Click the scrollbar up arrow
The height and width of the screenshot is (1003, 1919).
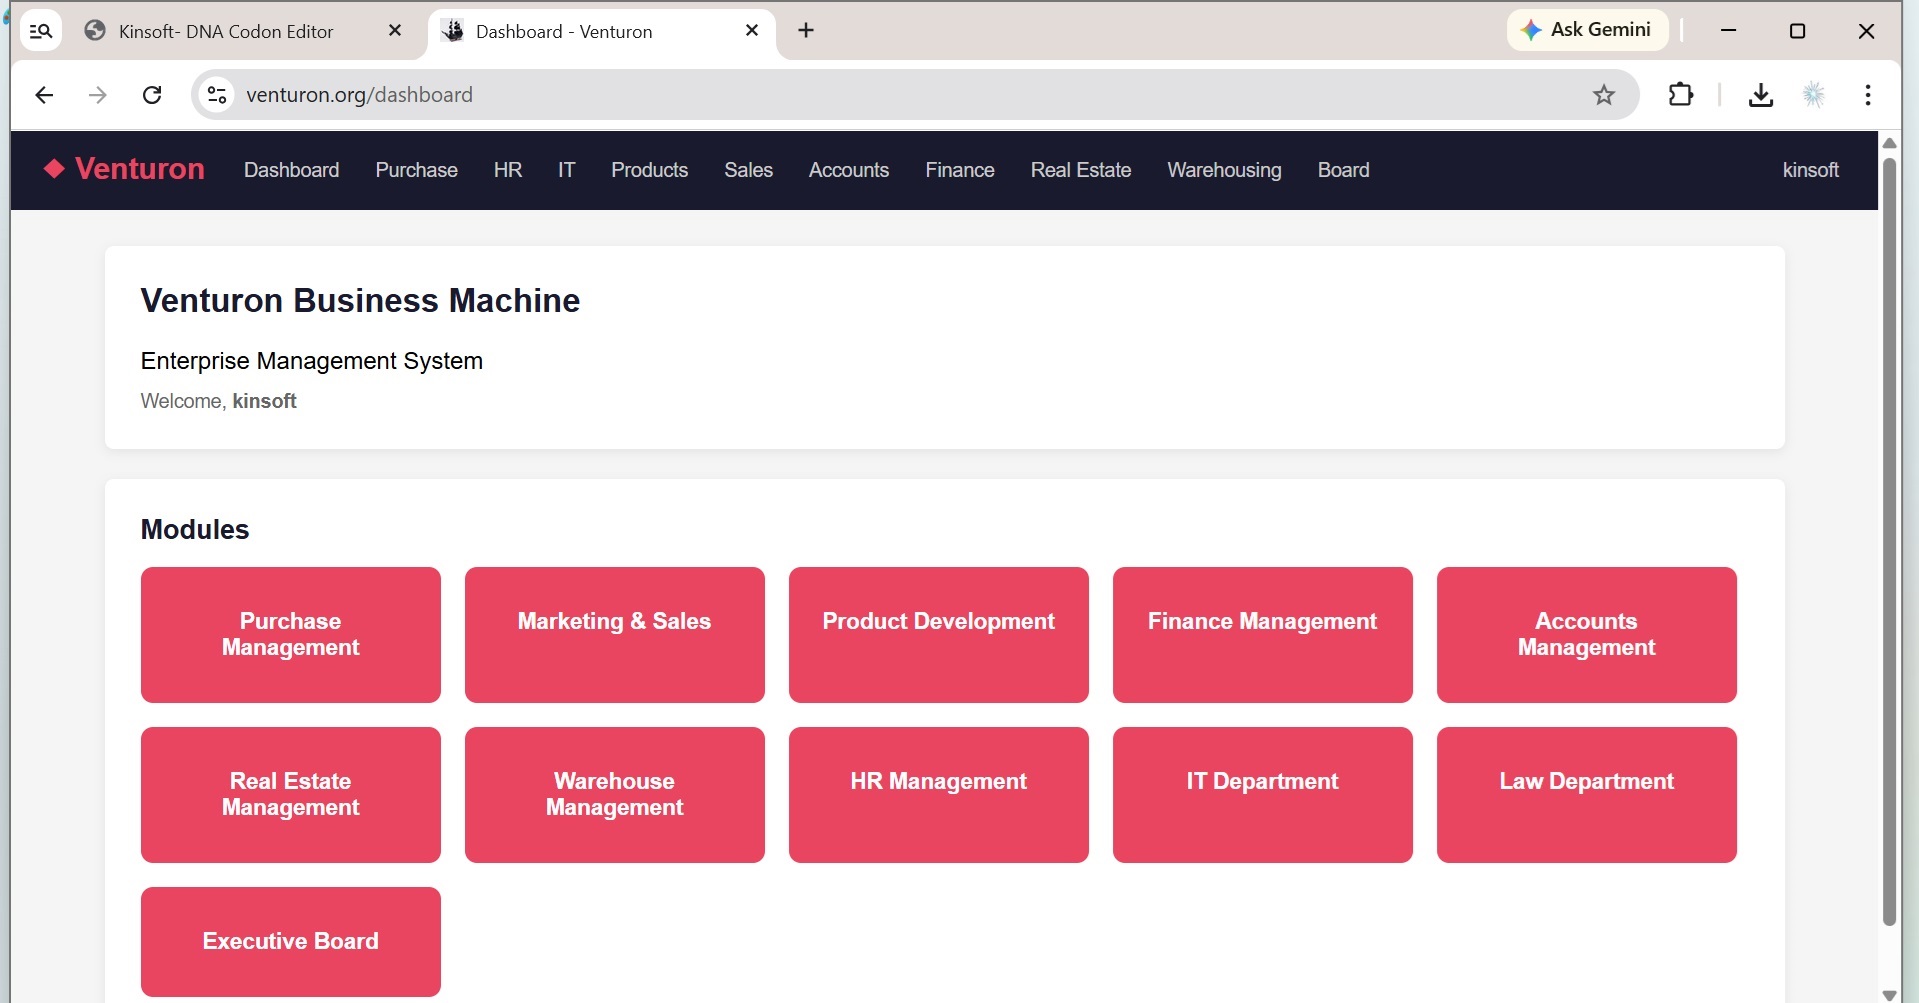(x=1889, y=143)
